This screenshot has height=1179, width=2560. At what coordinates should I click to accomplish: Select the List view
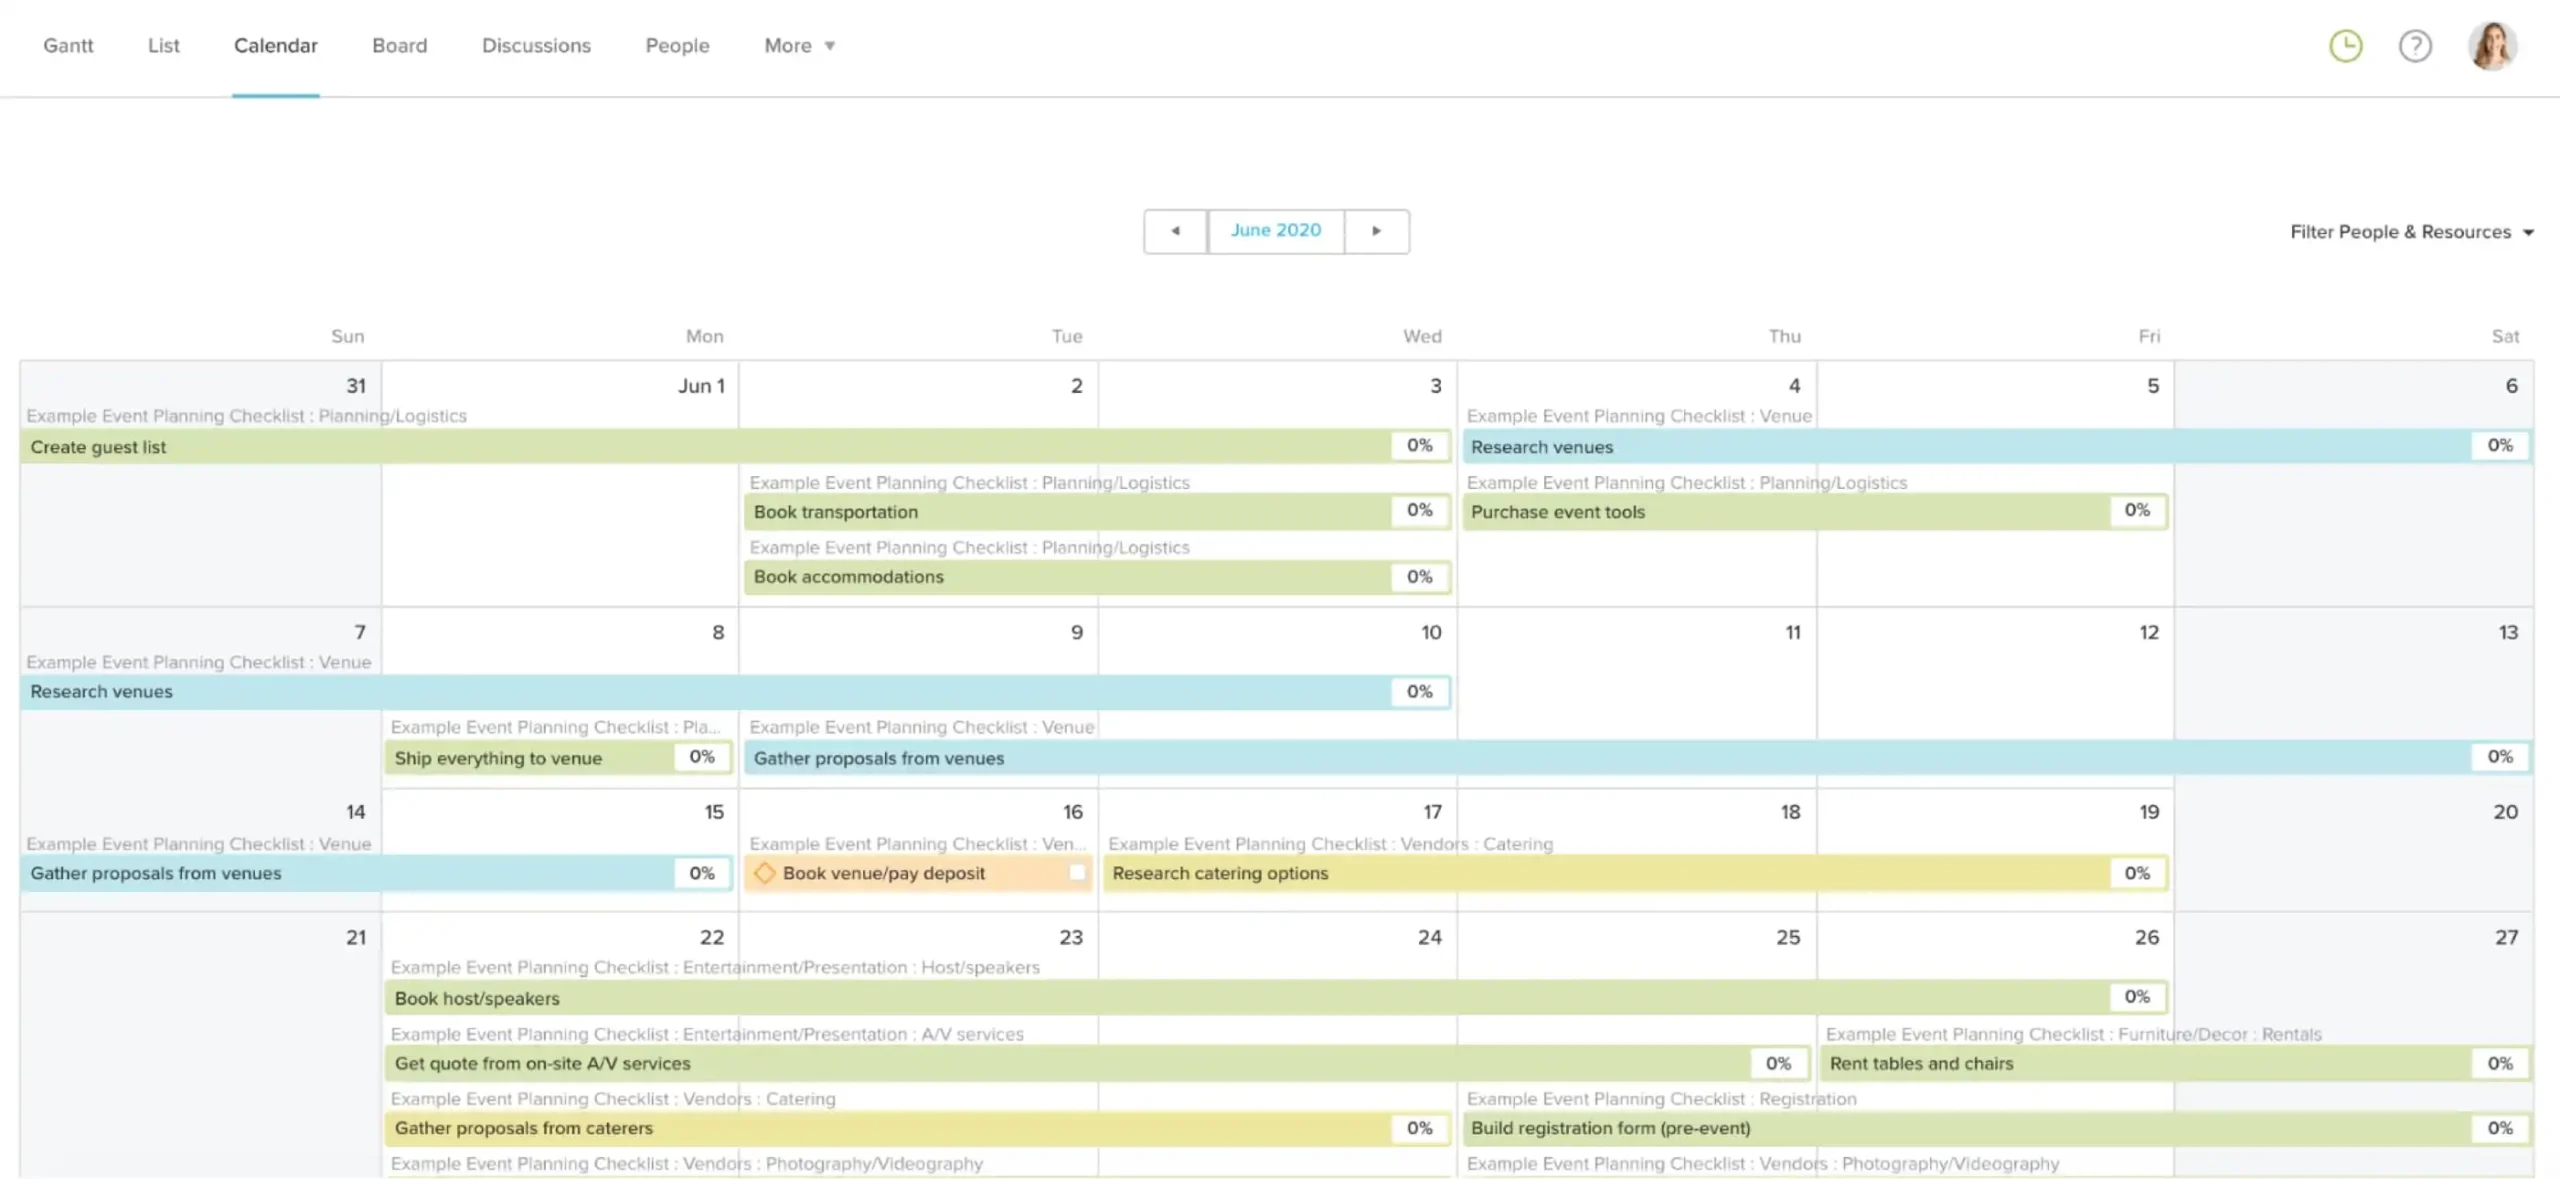pos(163,45)
